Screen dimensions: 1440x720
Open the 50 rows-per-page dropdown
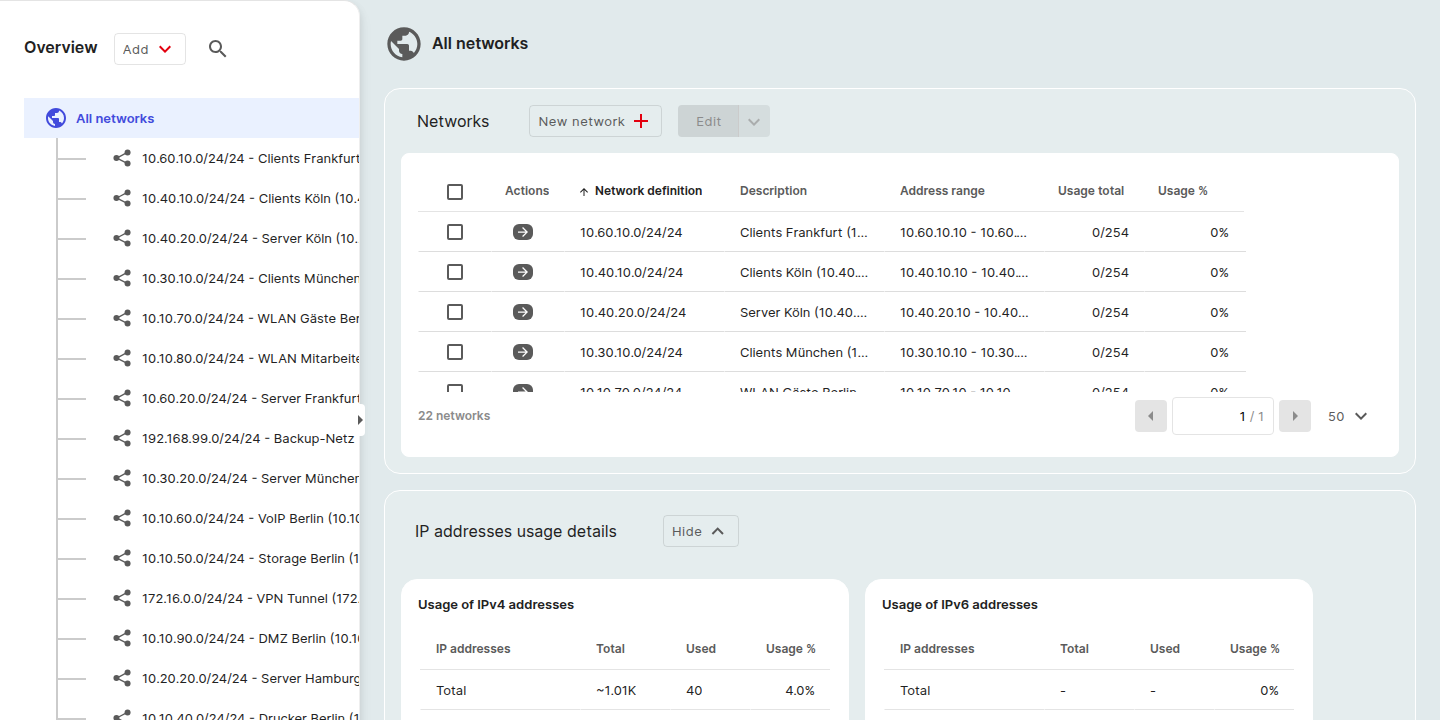tap(1347, 416)
